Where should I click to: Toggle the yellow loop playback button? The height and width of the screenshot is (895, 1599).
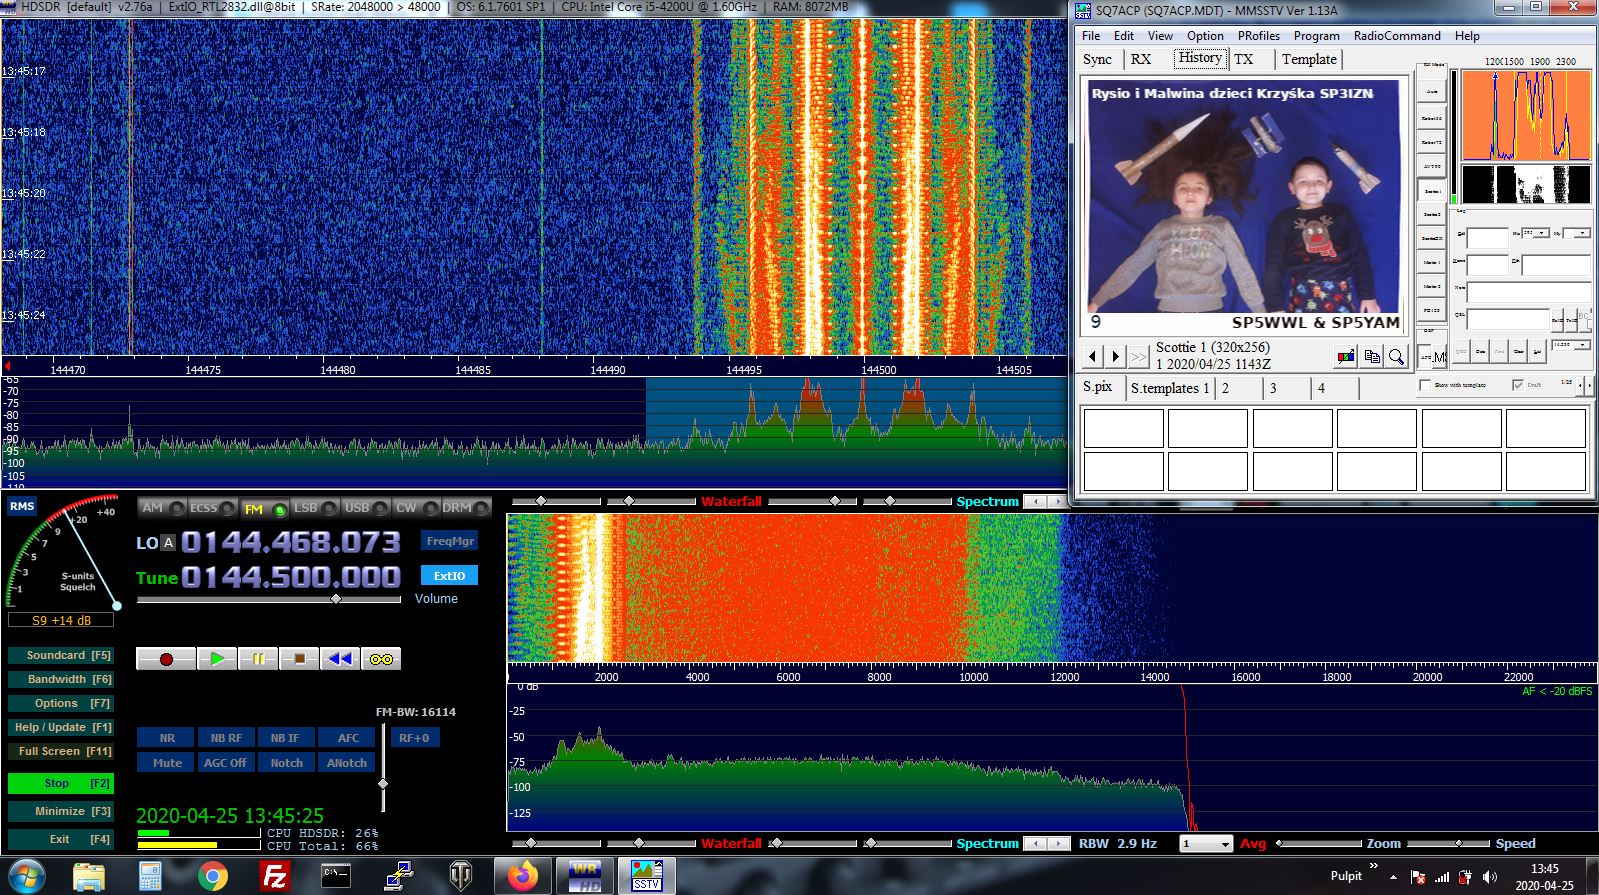pyautogui.click(x=381, y=659)
